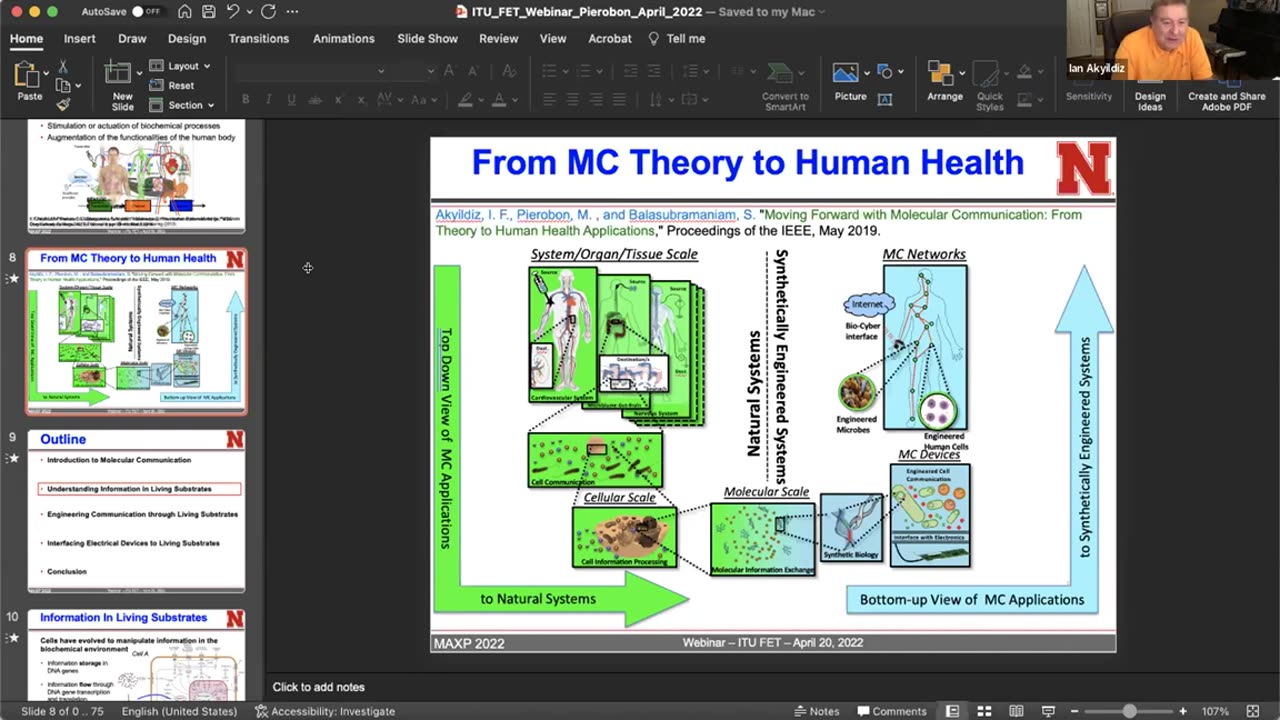Open the undo history dropdown arrow
The image size is (1280, 720).
point(248,12)
